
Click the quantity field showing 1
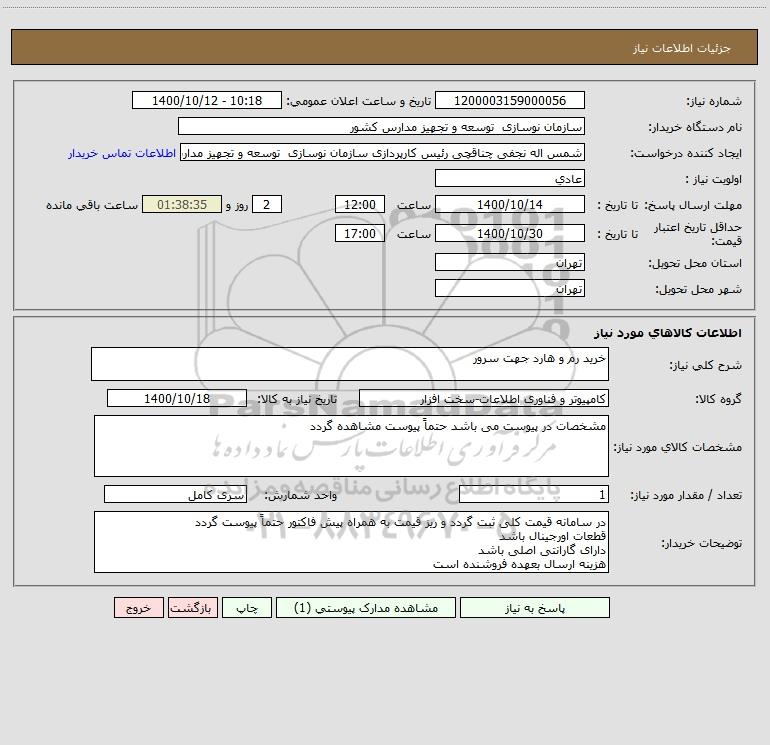pos(534,494)
